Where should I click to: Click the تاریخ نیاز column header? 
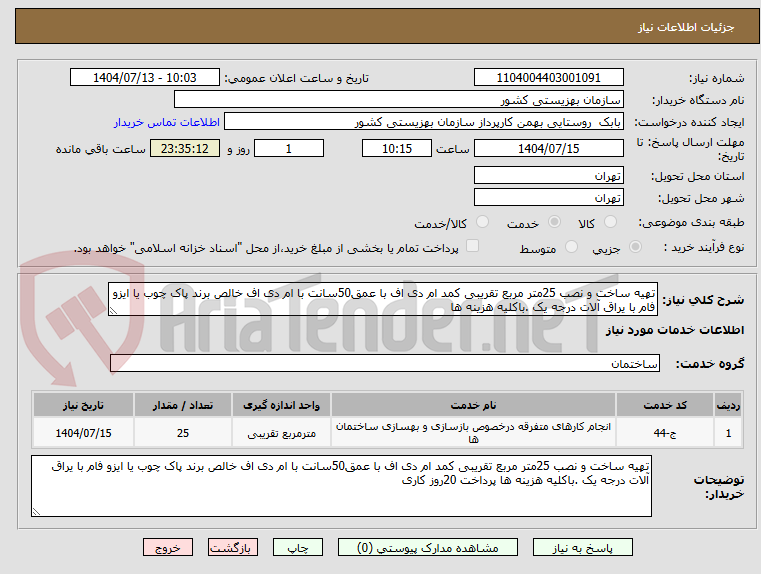83,405
